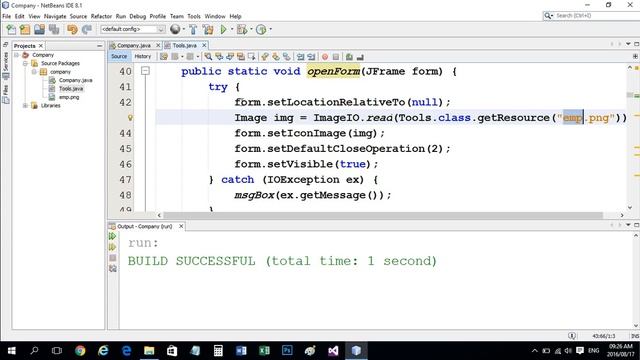Viewport: 640px width, 360px height.
Task: Open the Navigate menu
Action: point(55,16)
